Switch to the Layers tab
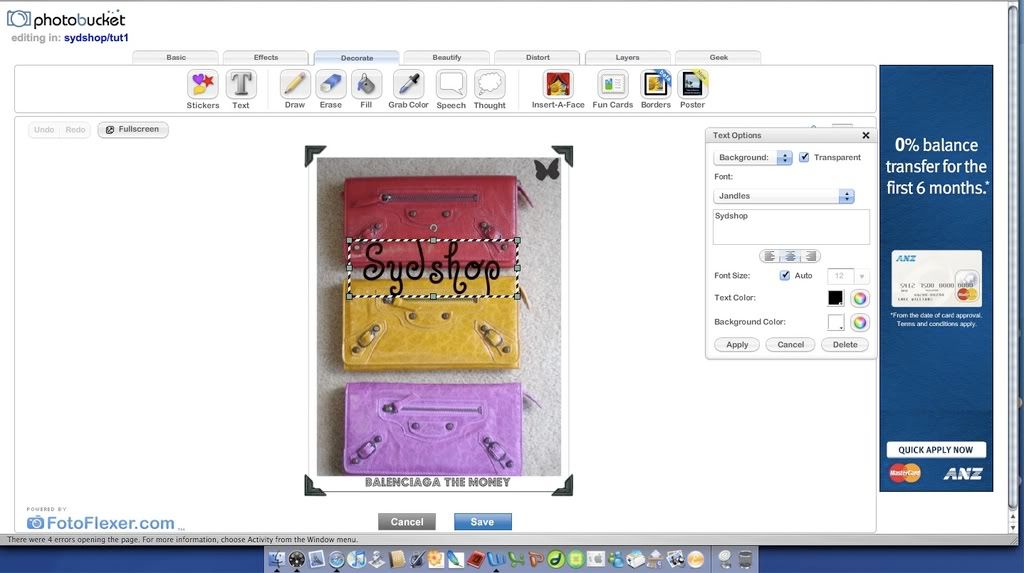This screenshot has width=1024, height=573. [628, 57]
